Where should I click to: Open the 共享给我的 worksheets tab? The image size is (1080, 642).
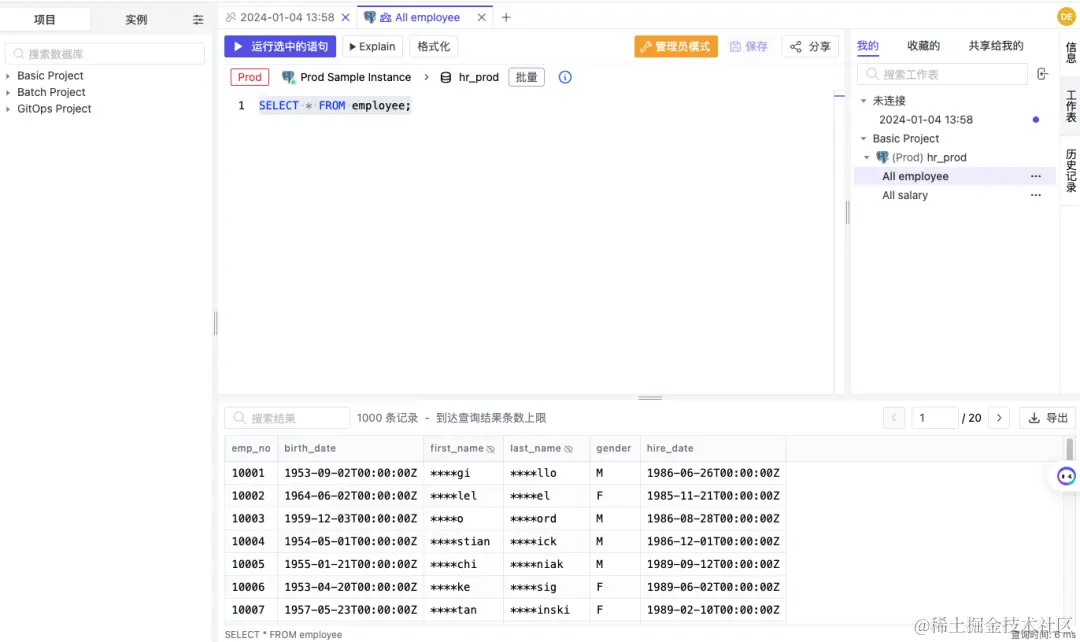point(996,45)
